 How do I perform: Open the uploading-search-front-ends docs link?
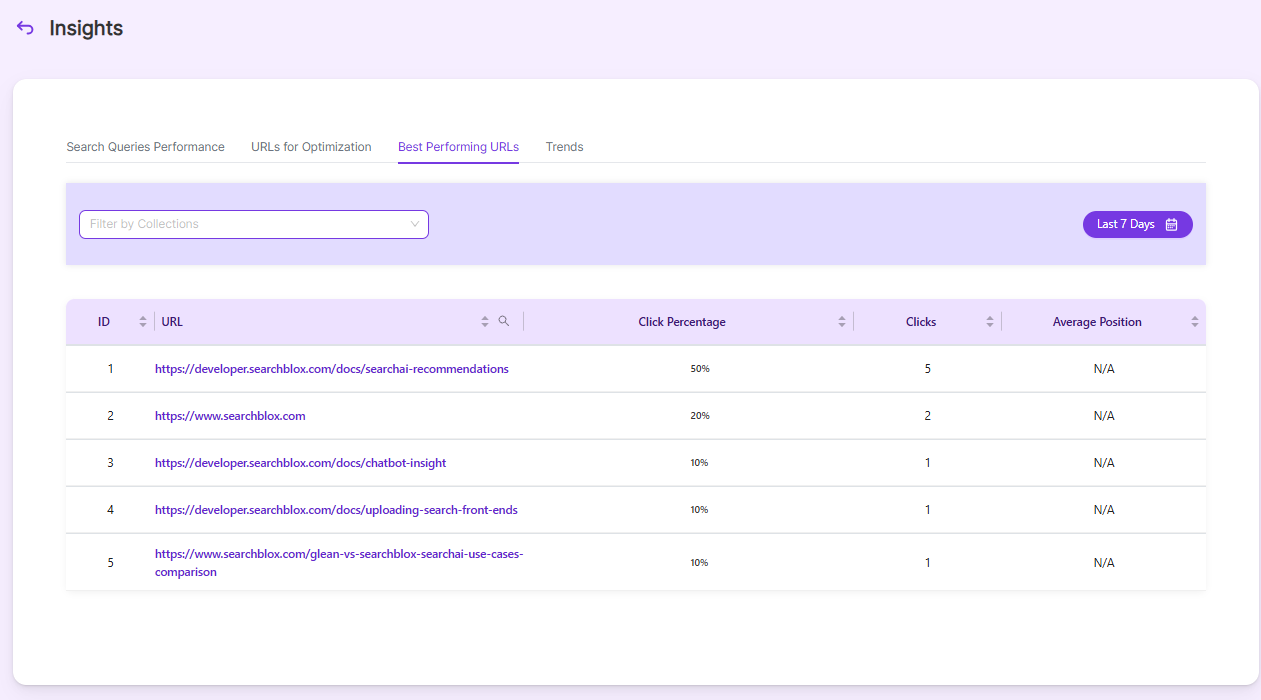click(x=336, y=510)
